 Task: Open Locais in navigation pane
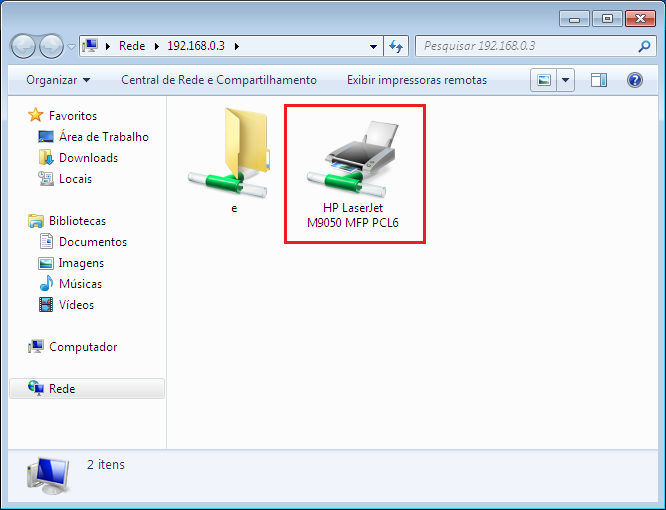(x=75, y=179)
